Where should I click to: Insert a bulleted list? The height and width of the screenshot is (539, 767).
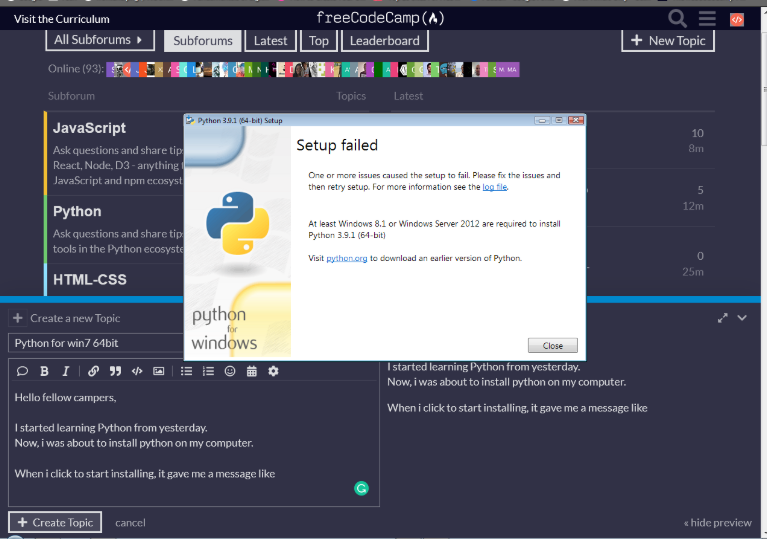click(186, 371)
